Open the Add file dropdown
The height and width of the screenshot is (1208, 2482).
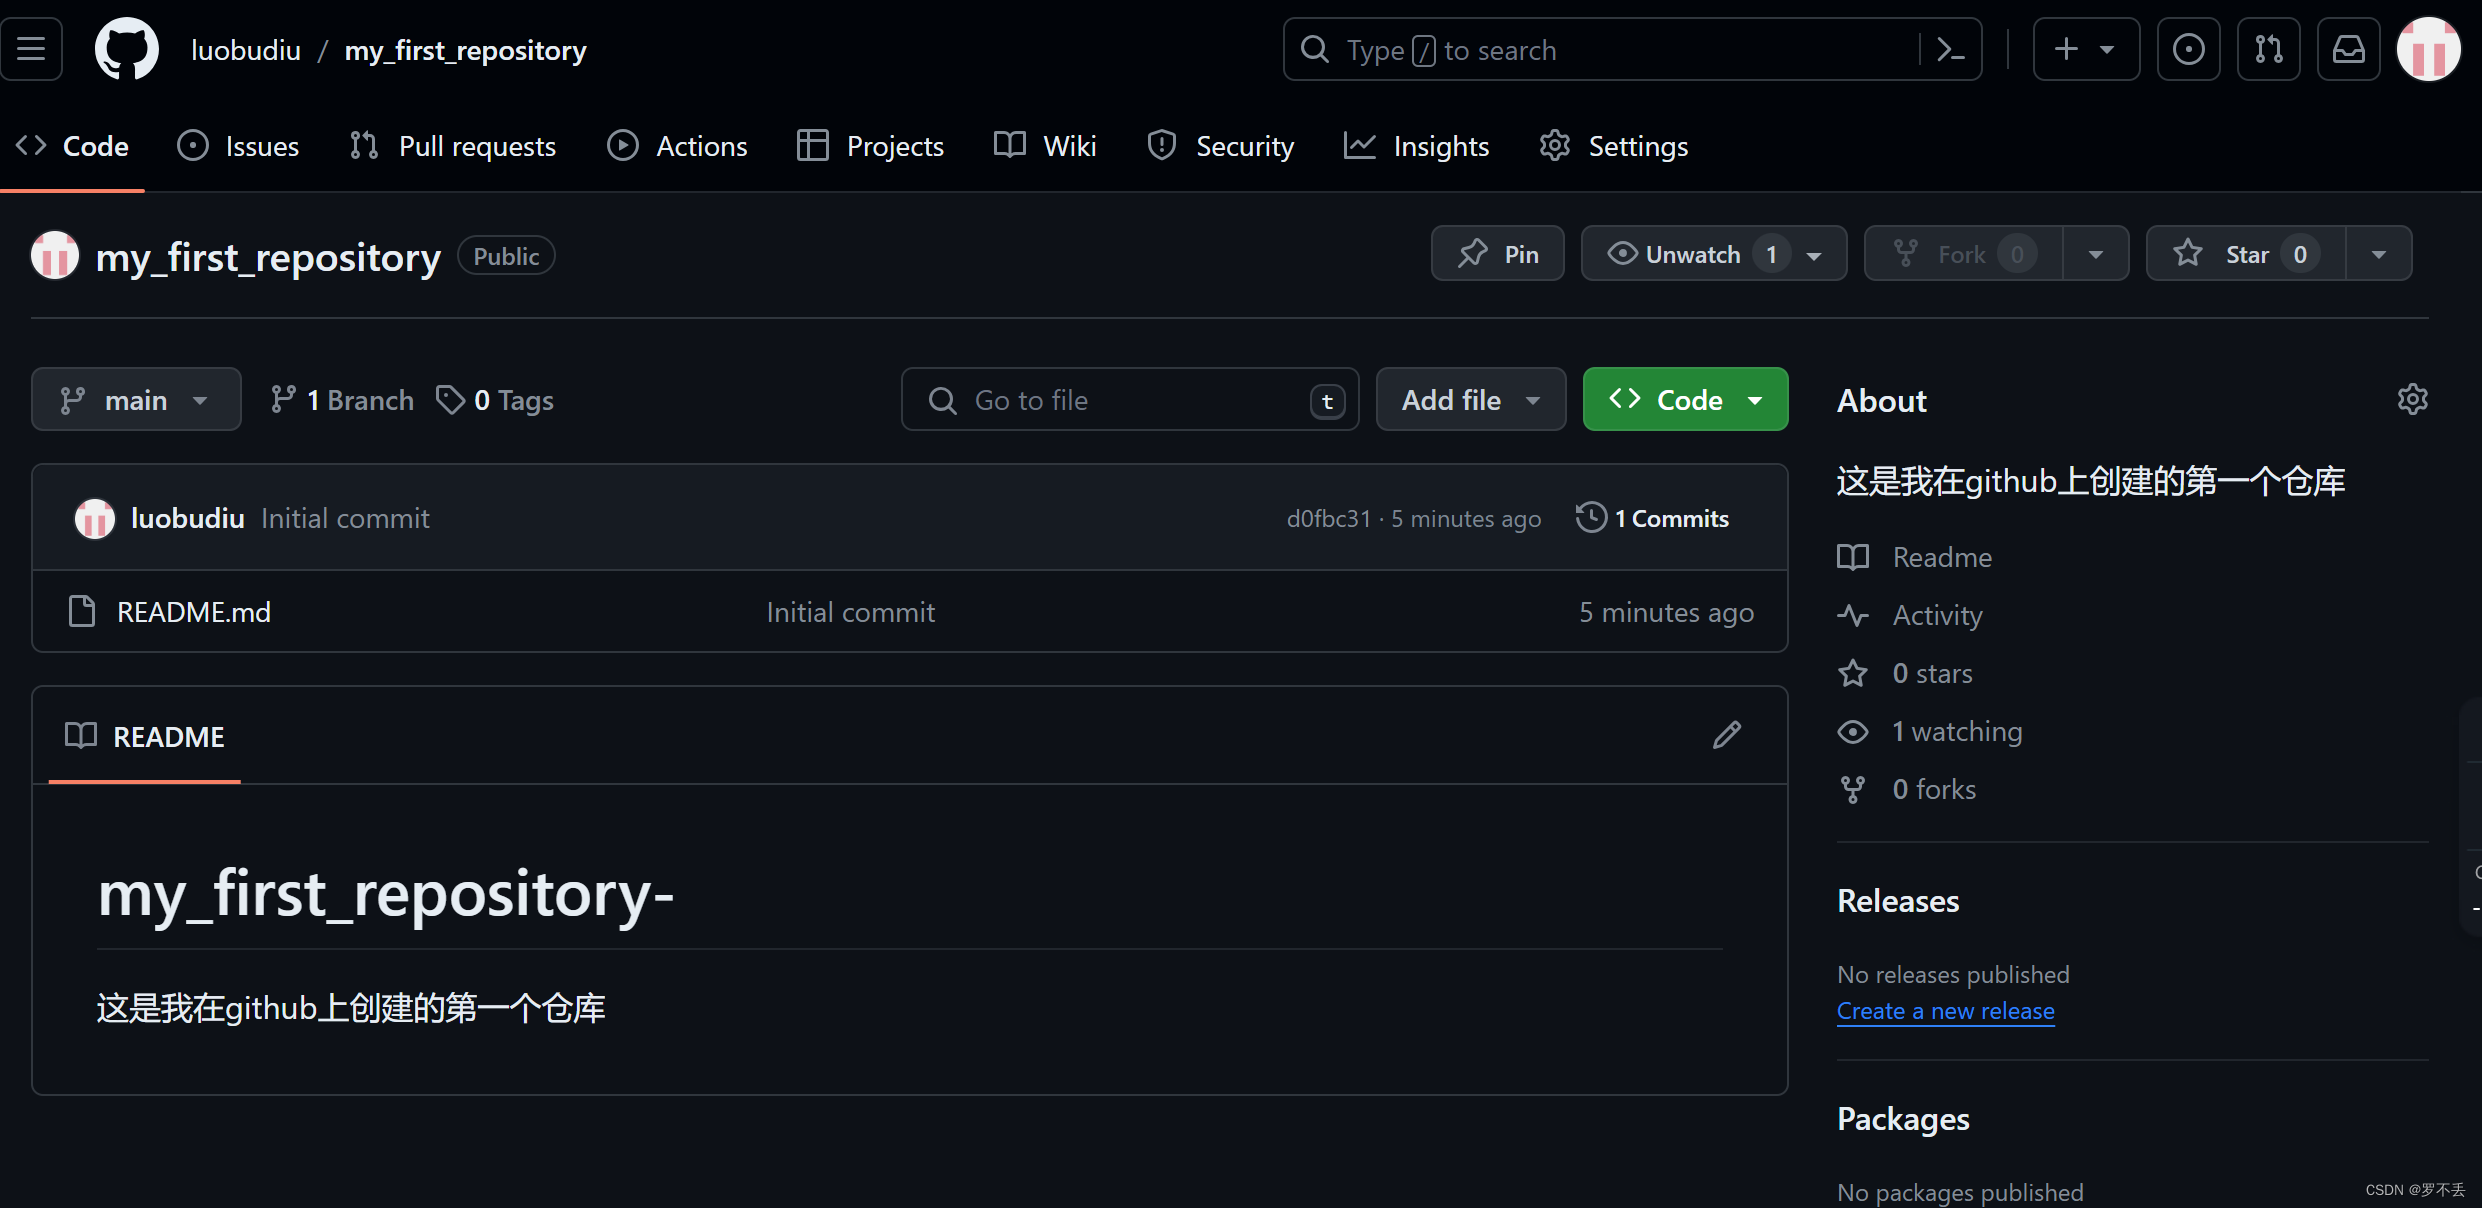click(1471, 400)
